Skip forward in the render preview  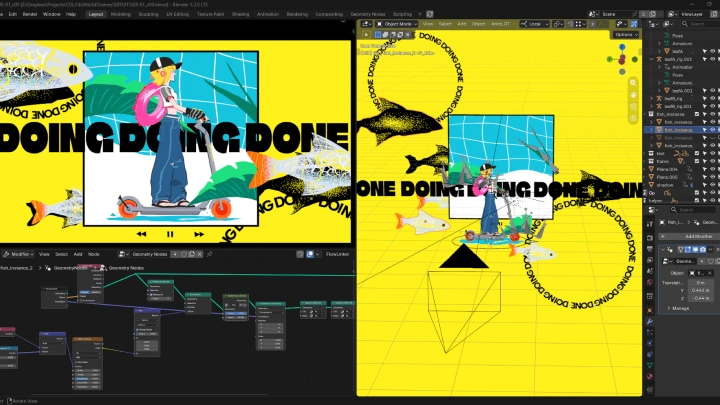coord(199,234)
